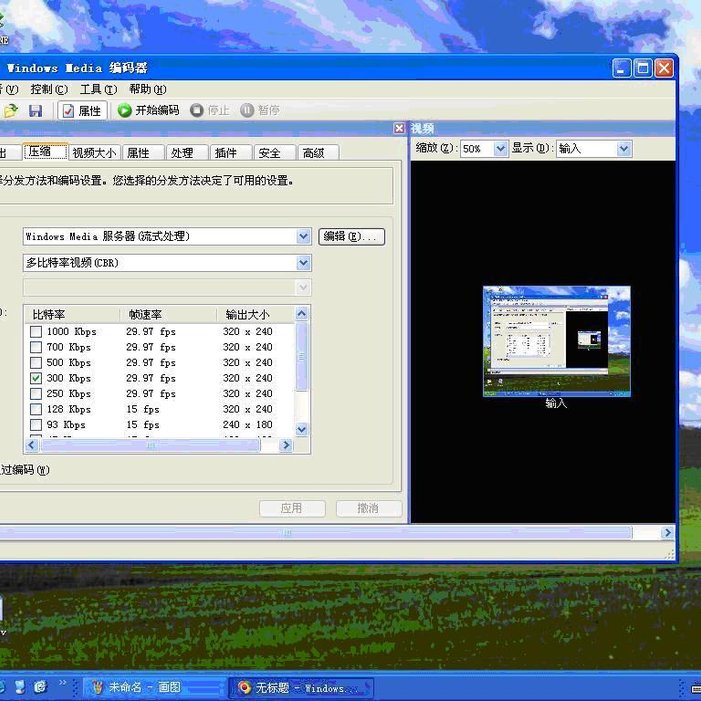Image resolution: width=701 pixels, height=701 pixels.
Task: Click the video input preview thumbnail
Action: tap(557, 341)
